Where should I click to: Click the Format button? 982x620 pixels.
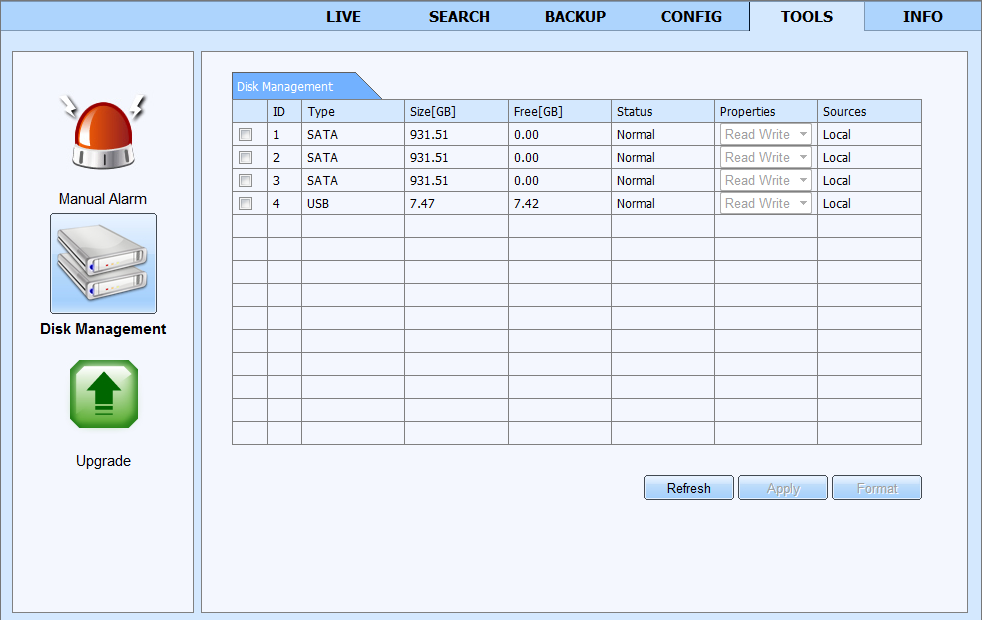pos(877,488)
